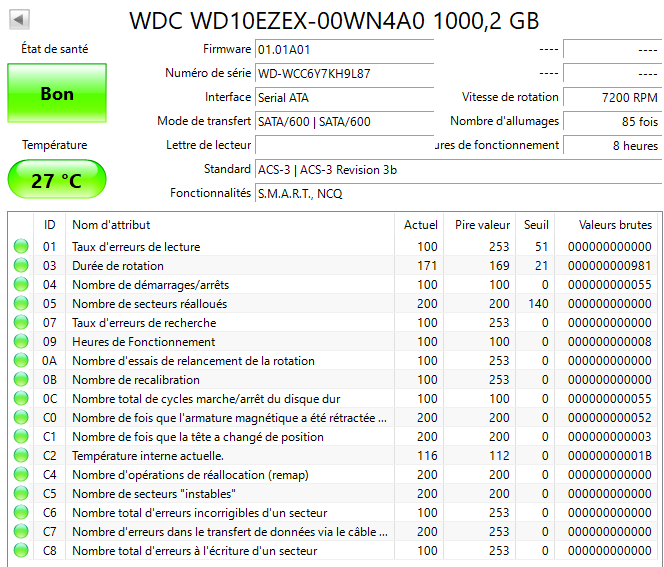
Task: Click the Pire valeur column header
Action: (x=480, y=225)
